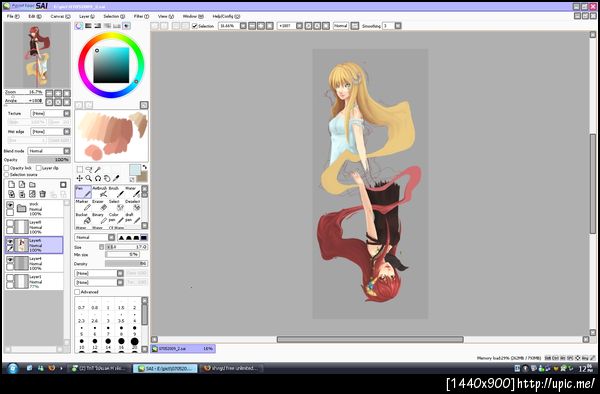
Task: Open the upper brush shape (None) dropdown
Action: (x=99, y=273)
